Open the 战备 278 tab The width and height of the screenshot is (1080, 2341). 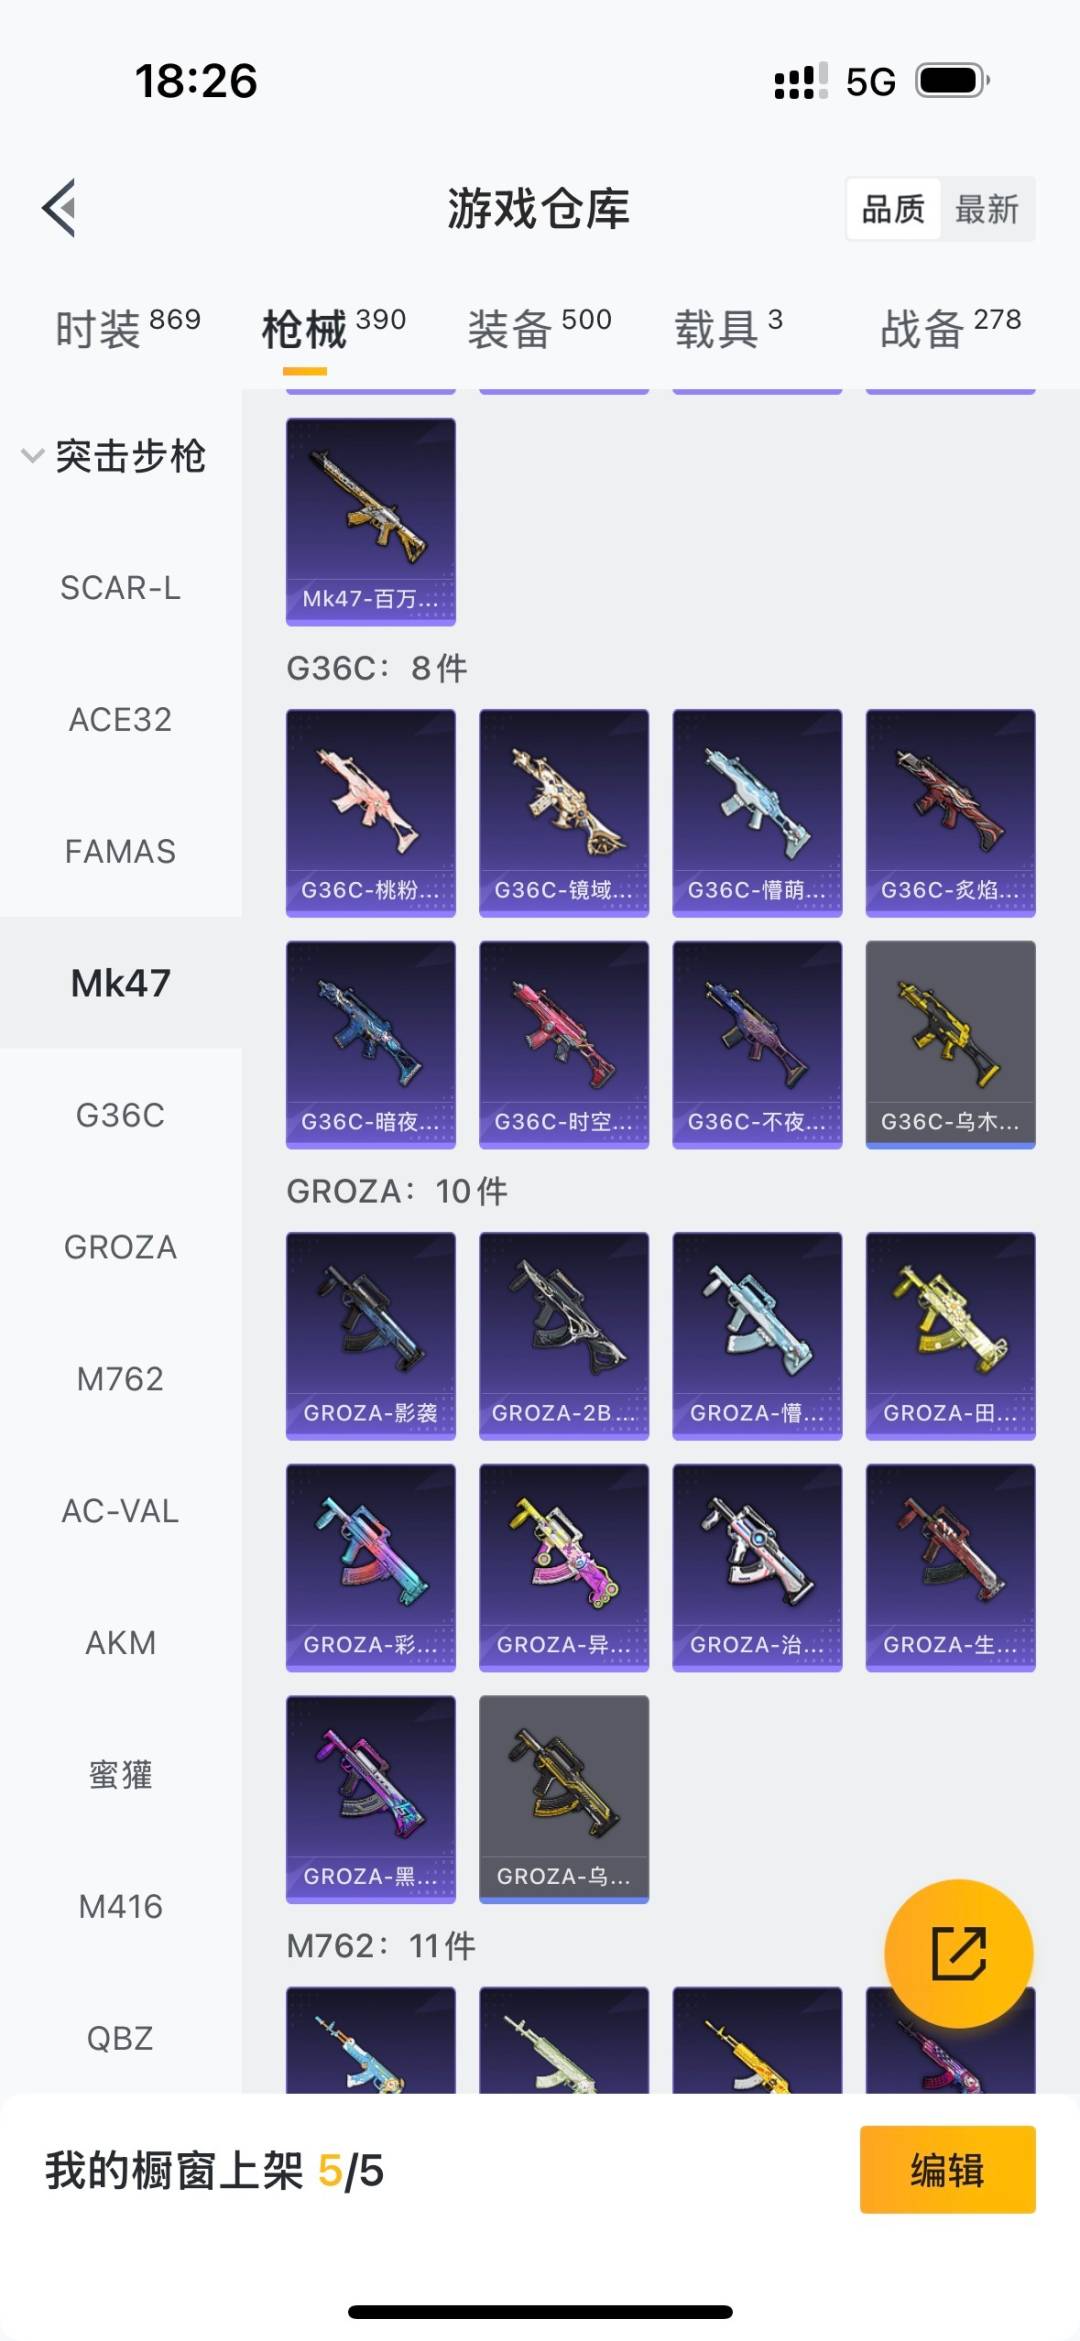pyautogui.click(x=950, y=327)
